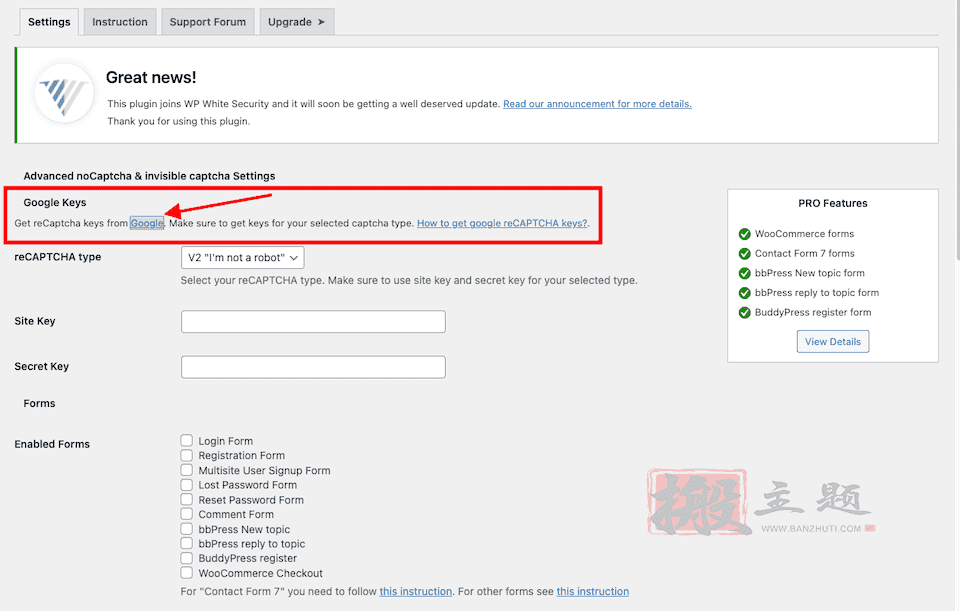Click the page vertical scrollbar thumb
Viewport: 960px width, 611px height.
[957, 129]
